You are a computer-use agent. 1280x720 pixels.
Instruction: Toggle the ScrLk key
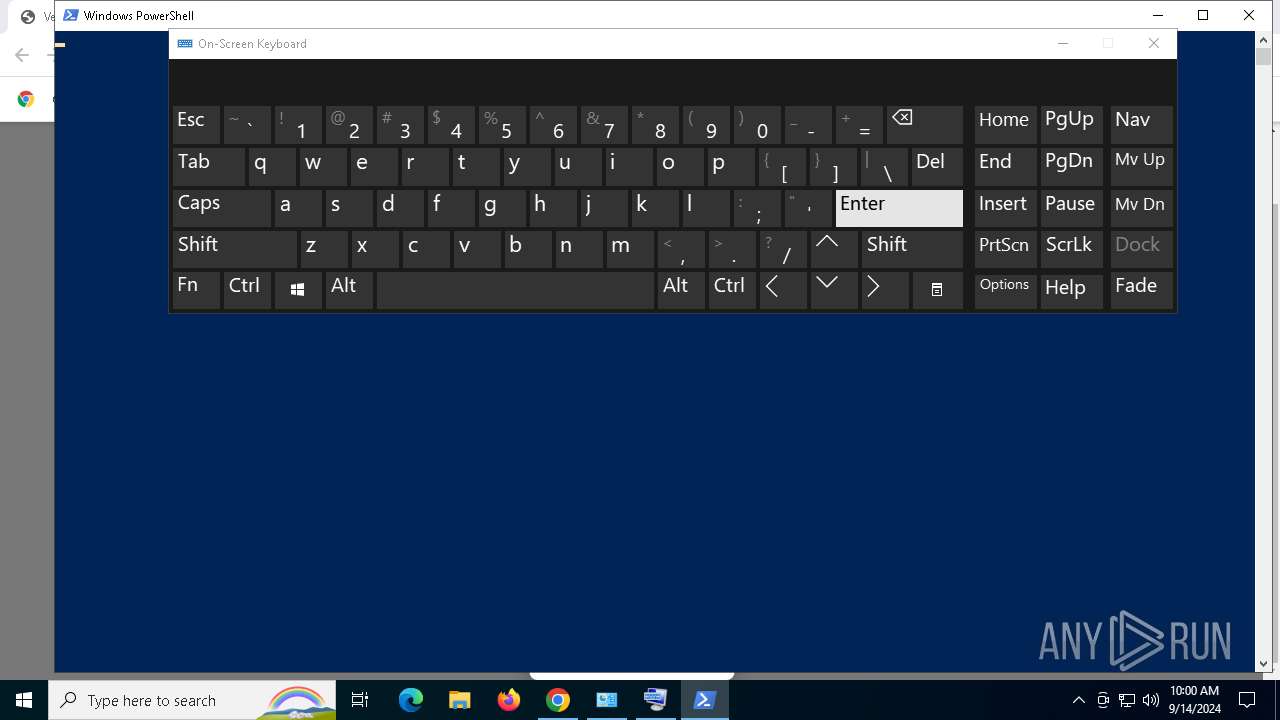(x=1071, y=249)
